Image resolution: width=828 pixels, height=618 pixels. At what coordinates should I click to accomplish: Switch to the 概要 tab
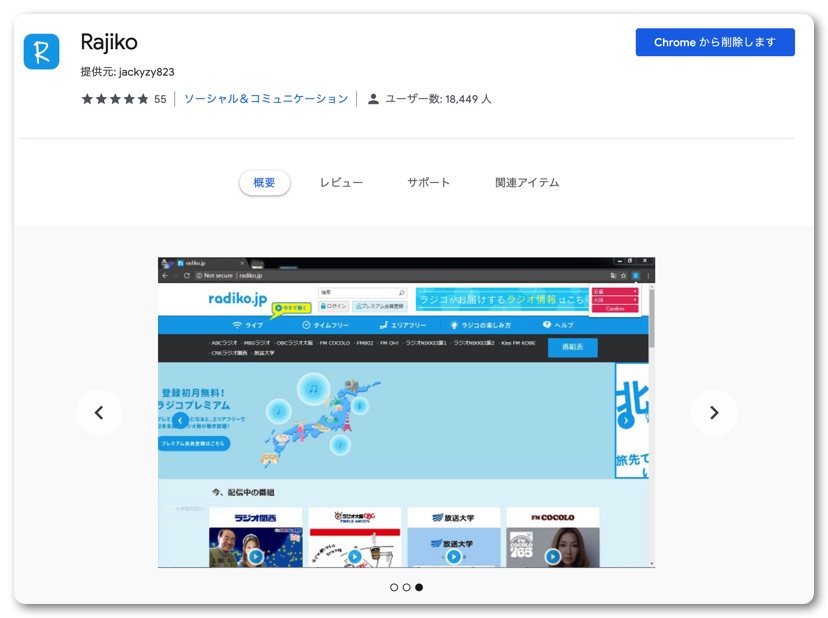[x=264, y=183]
